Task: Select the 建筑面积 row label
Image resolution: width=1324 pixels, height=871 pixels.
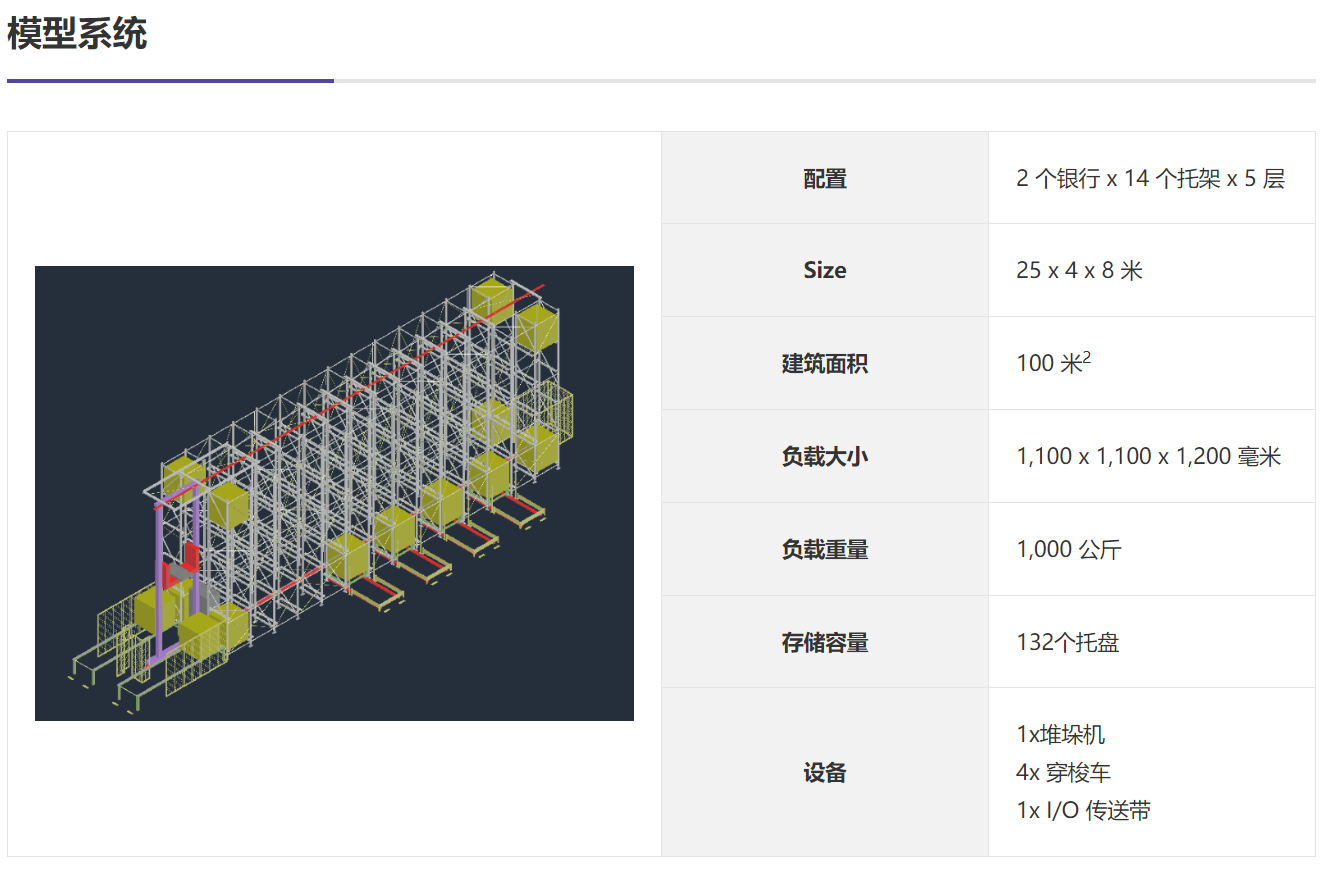Action: (825, 363)
